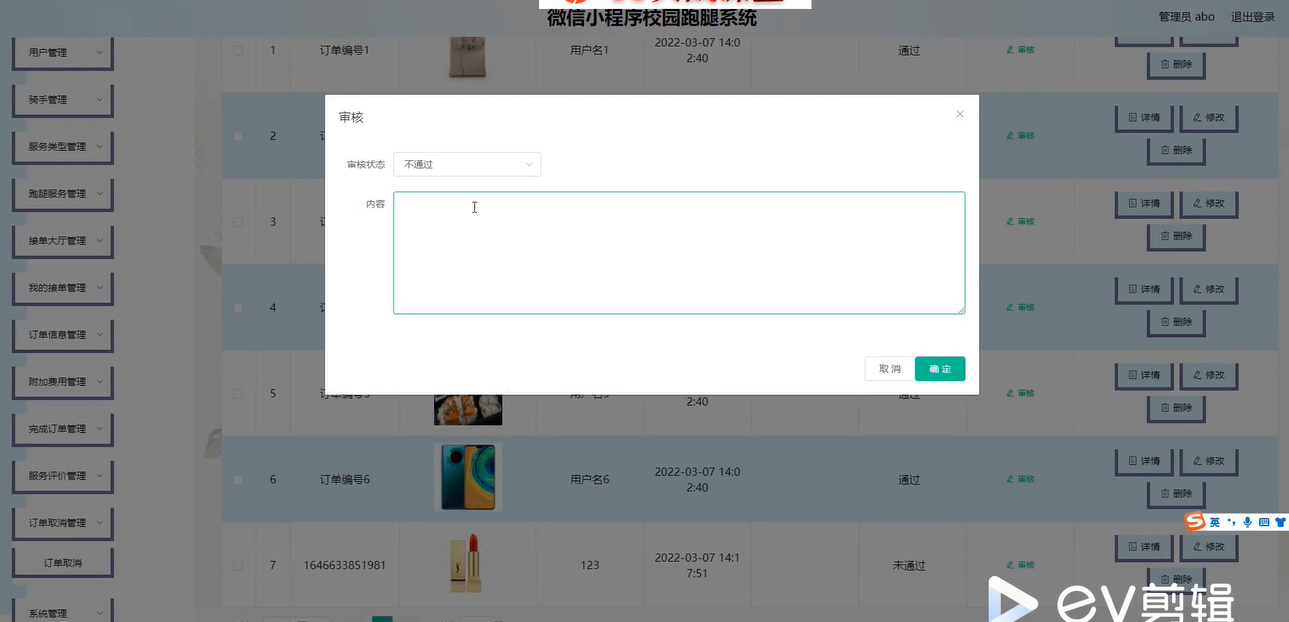Open the lipstick thumbnail in row 7
Image resolution: width=1289 pixels, height=622 pixels.
click(468, 563)
